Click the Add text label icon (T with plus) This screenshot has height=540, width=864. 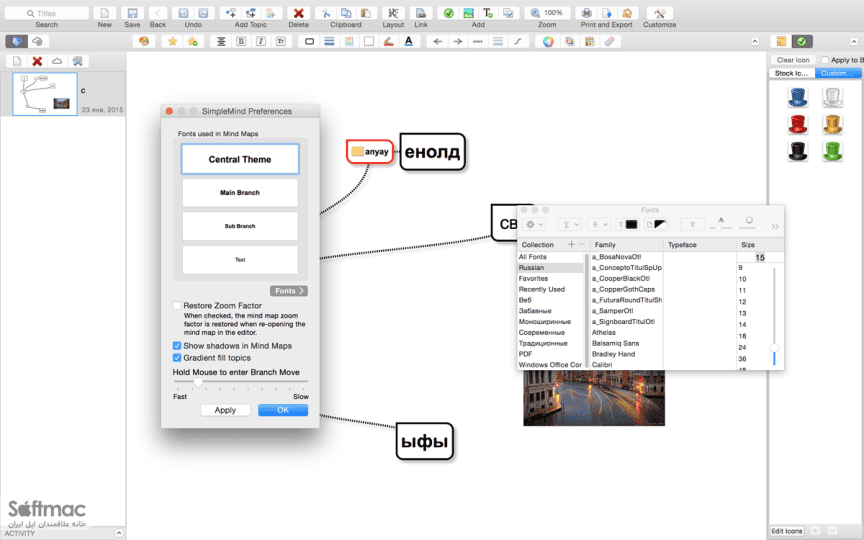pyautogui.click(x=488, y=13)
